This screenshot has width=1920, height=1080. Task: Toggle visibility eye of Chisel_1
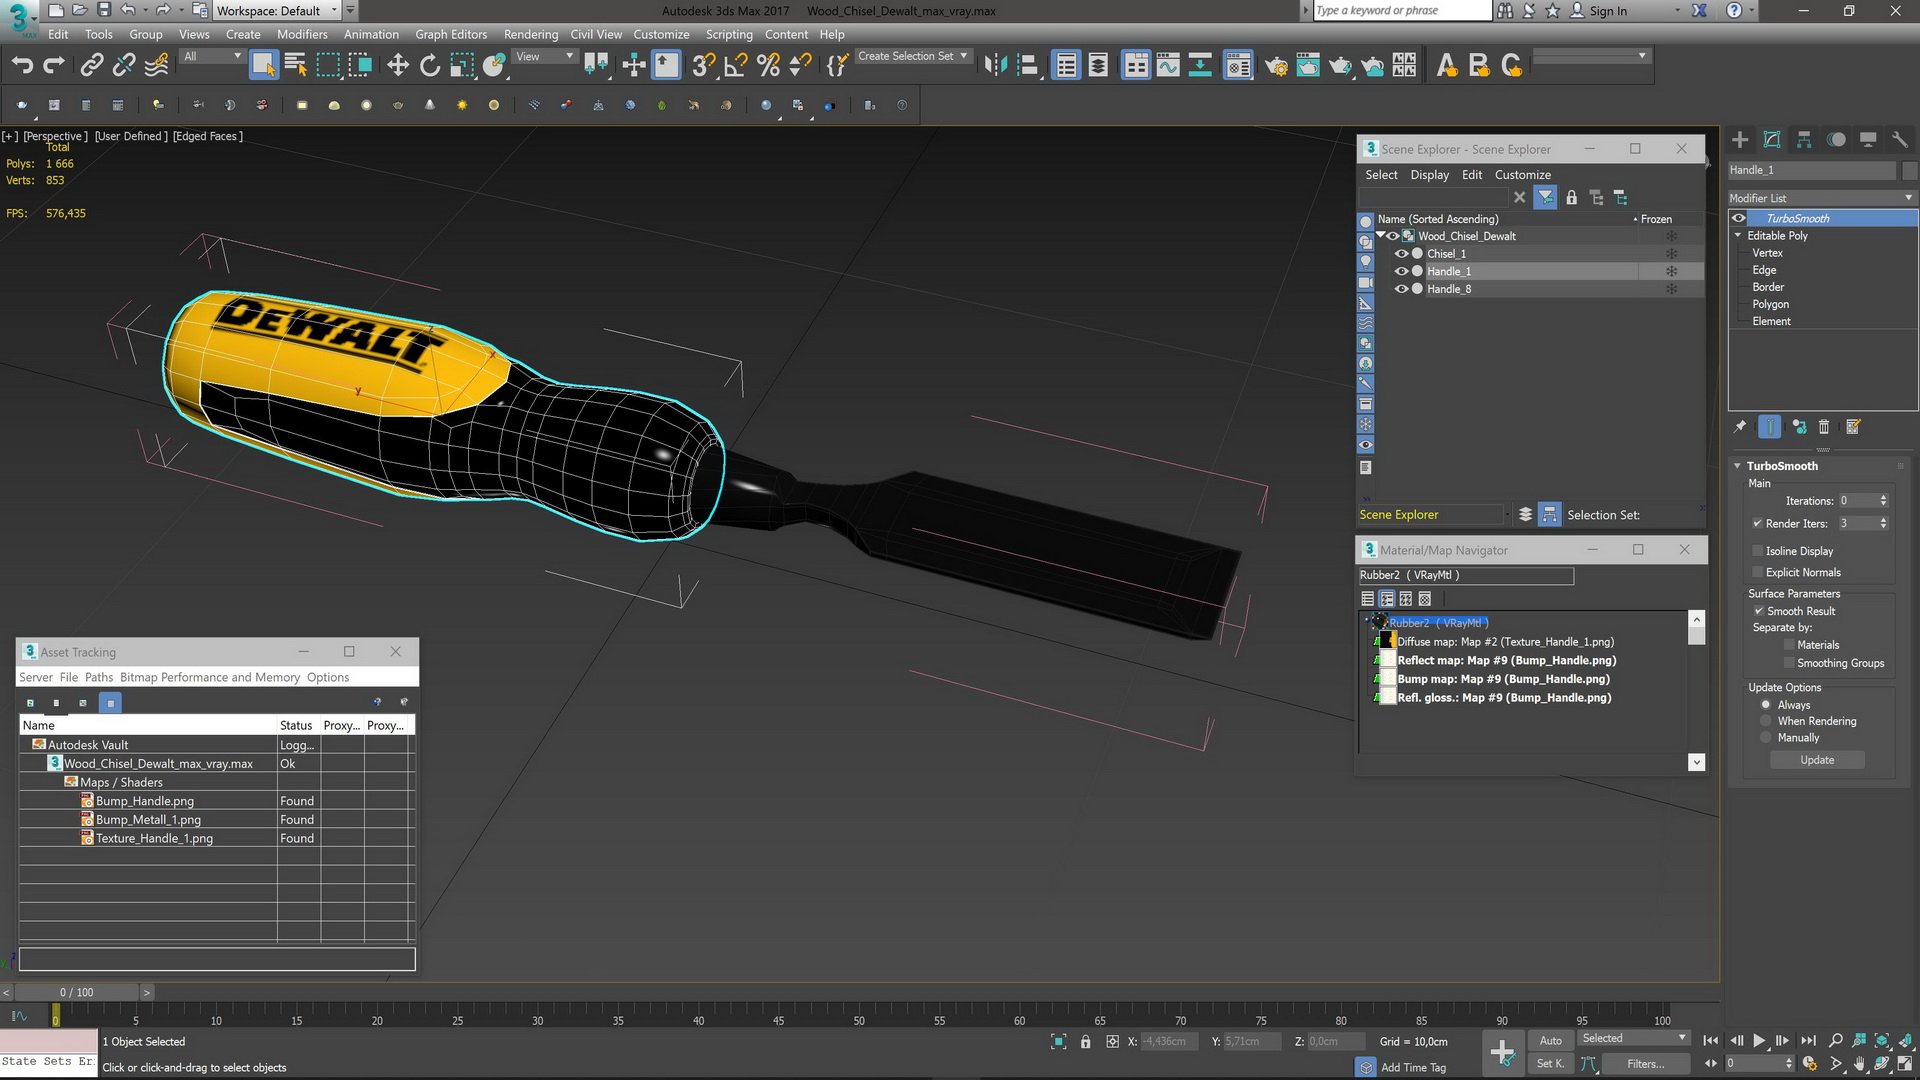click(x=1401, y=254)
